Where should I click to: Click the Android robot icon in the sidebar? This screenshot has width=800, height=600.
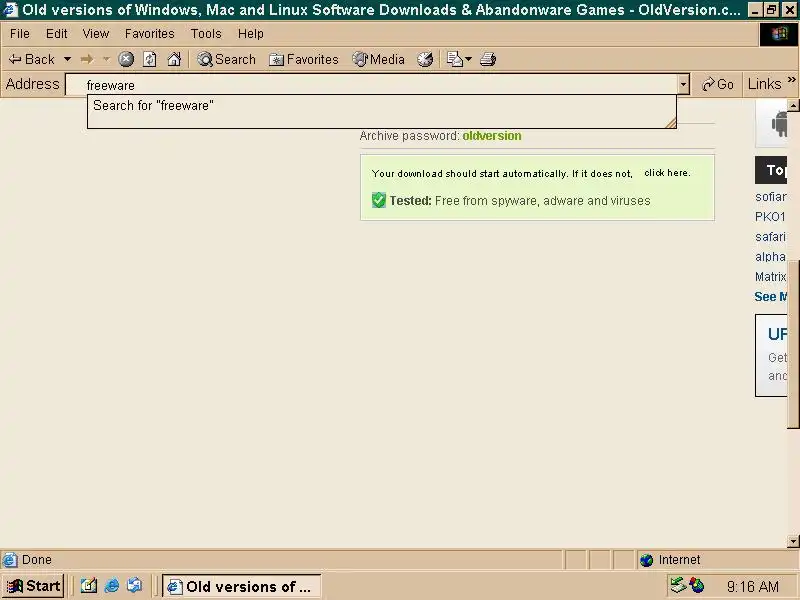click(x=779, y=123)
